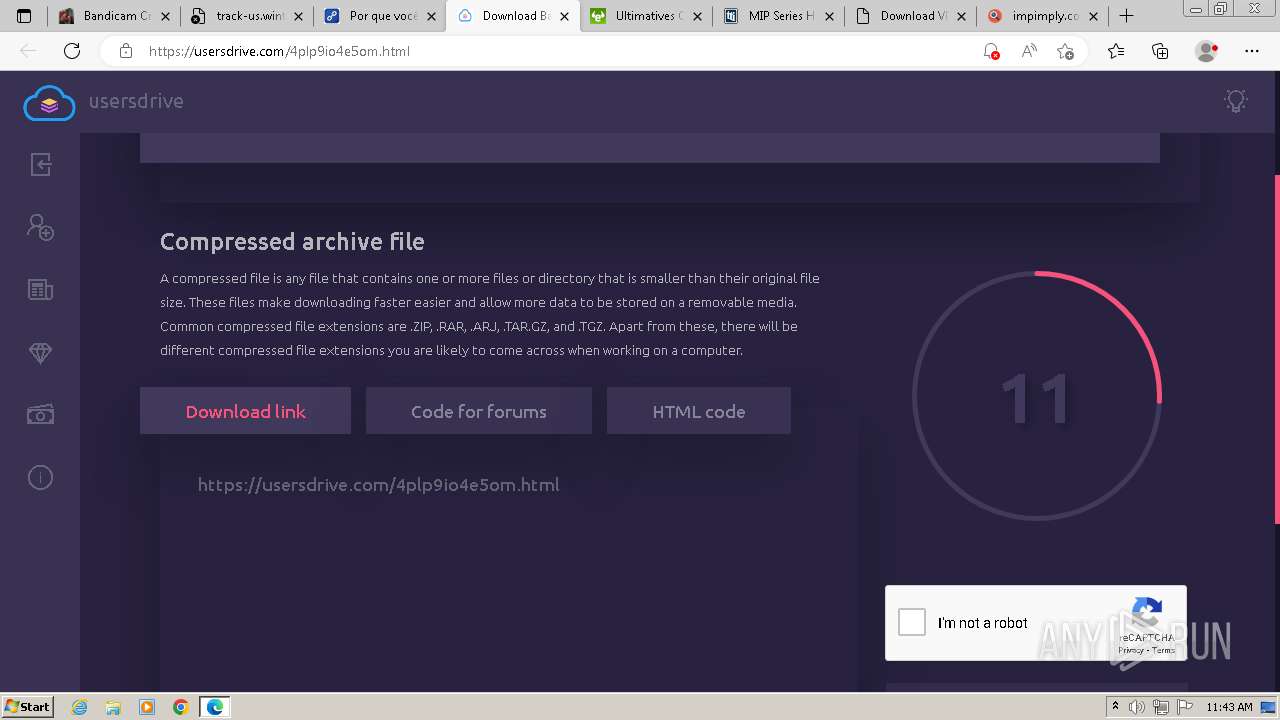The width and height of the screenshot is (1280, 720).
Task: Switch to the Ultimatives tab
Action: [x=646, y=16]
